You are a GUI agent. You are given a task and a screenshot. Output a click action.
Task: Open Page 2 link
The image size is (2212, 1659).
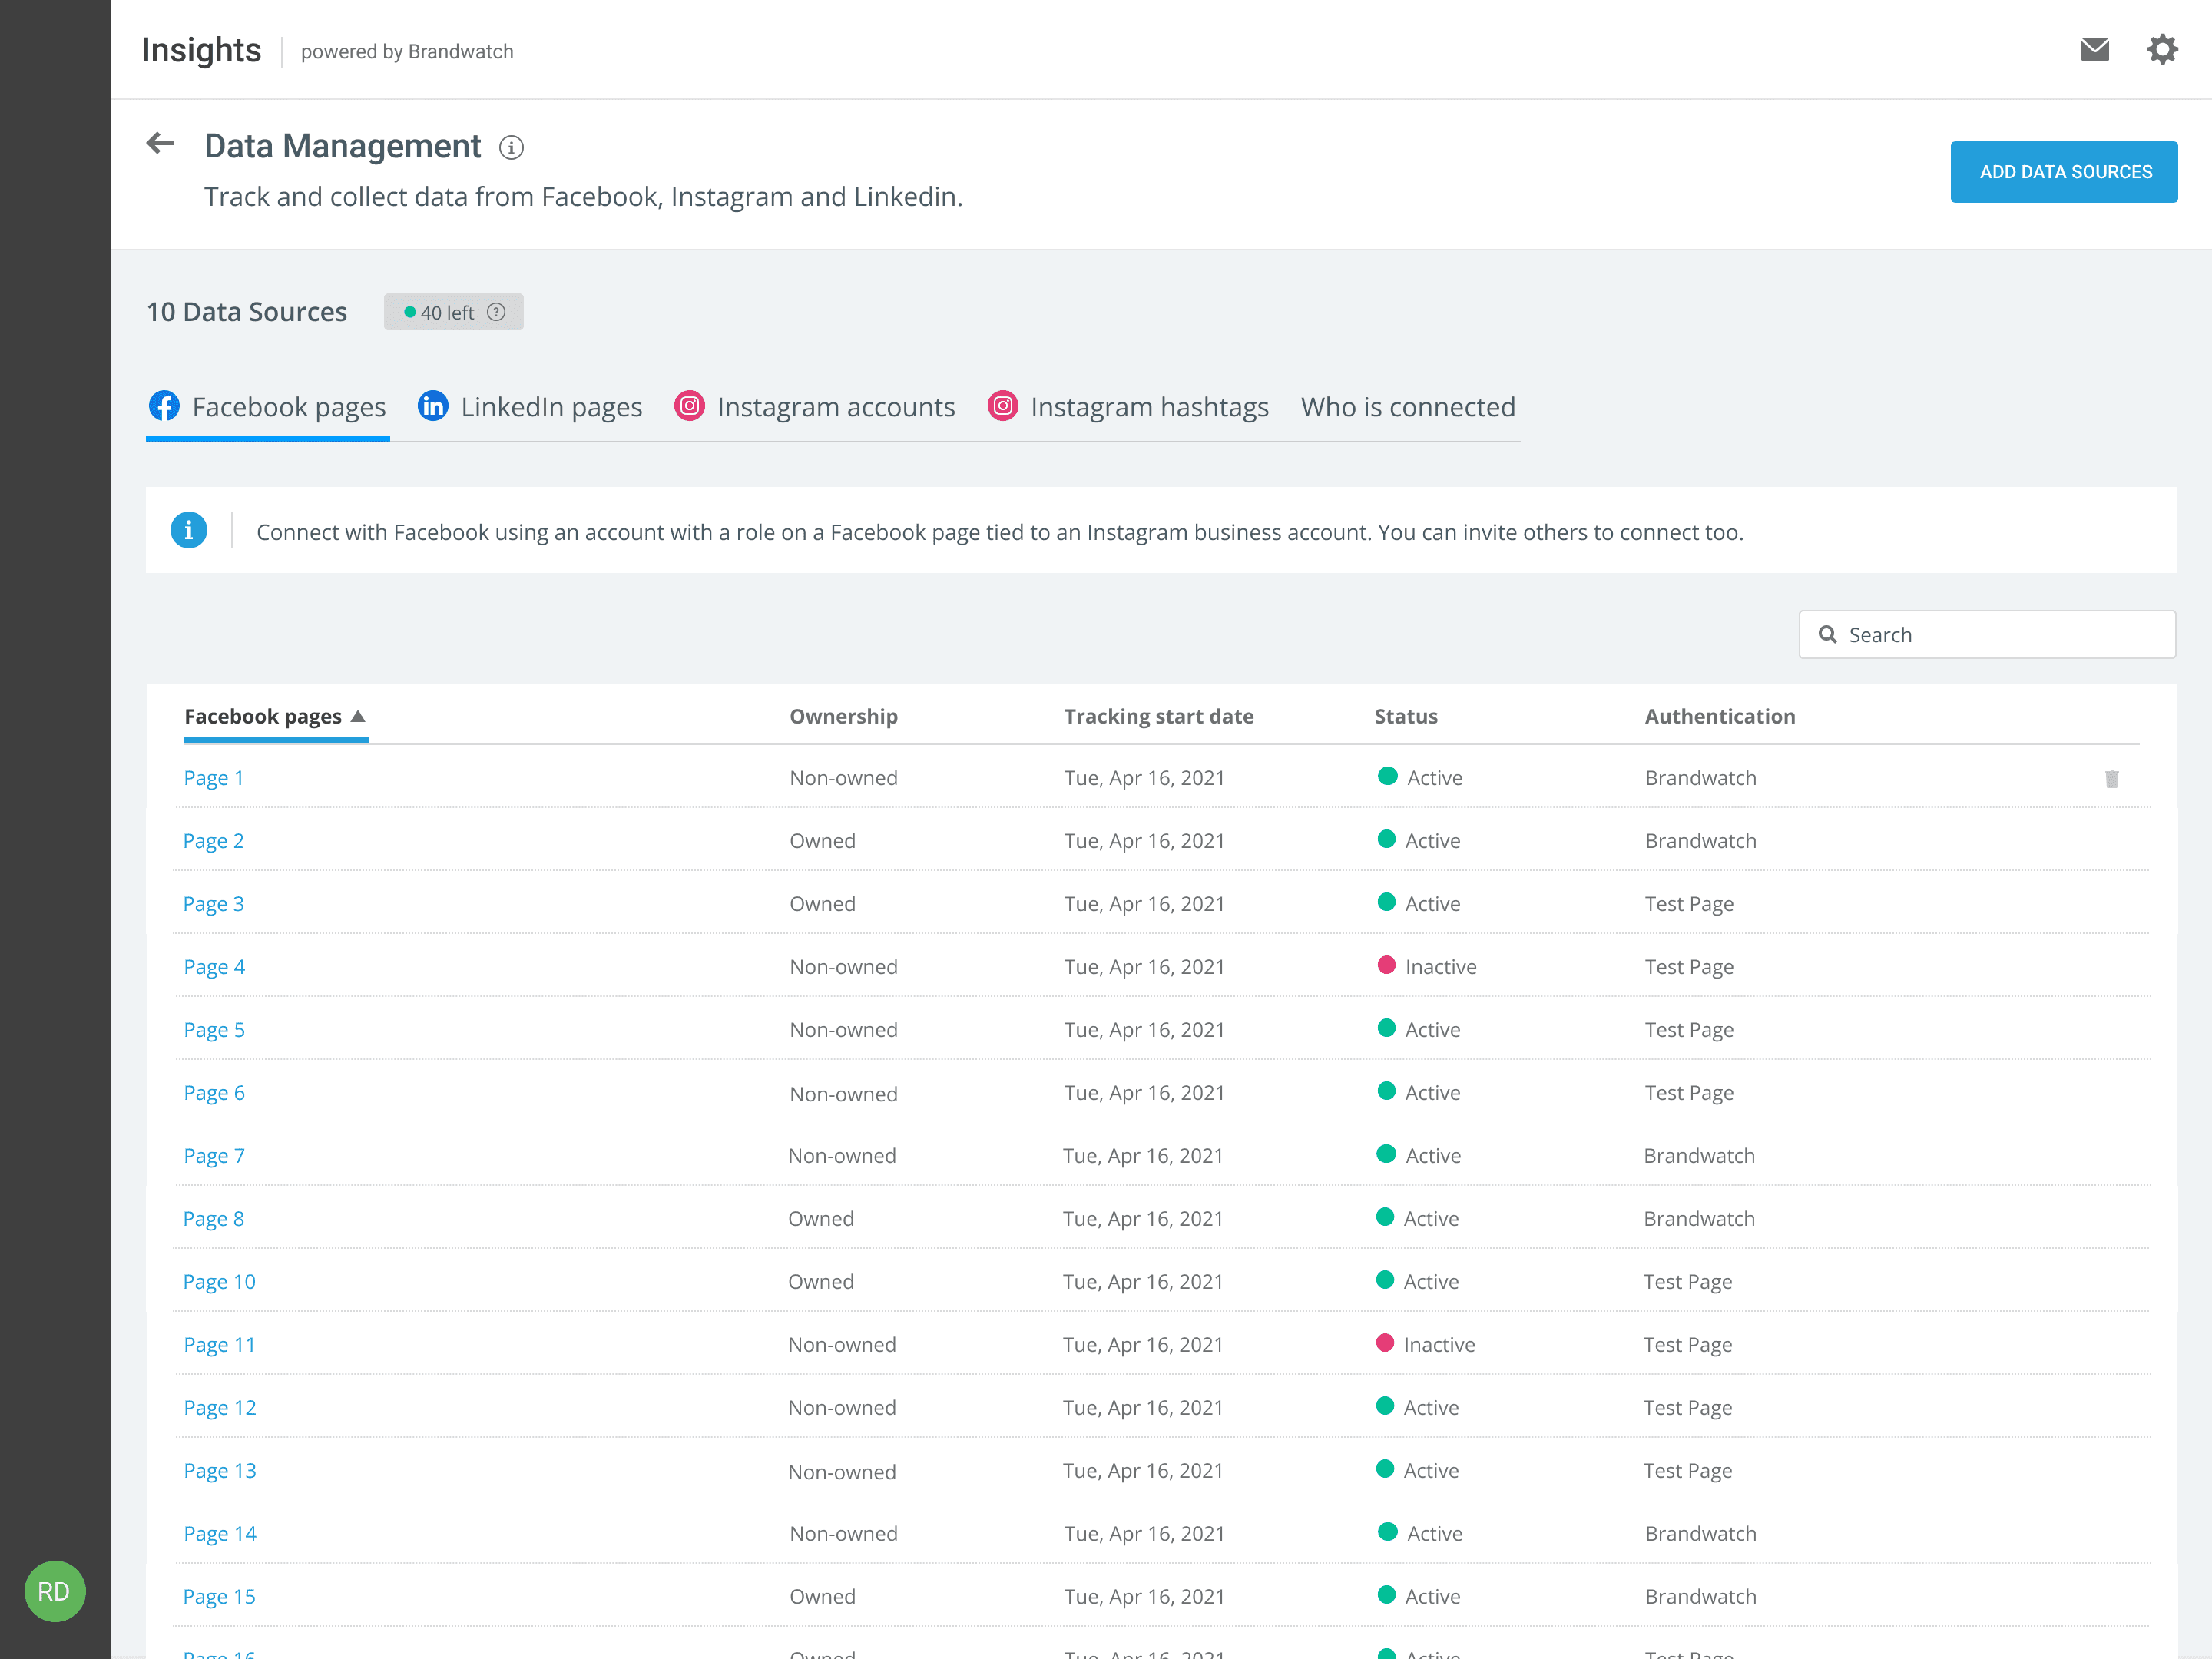(x=214, y=841)
